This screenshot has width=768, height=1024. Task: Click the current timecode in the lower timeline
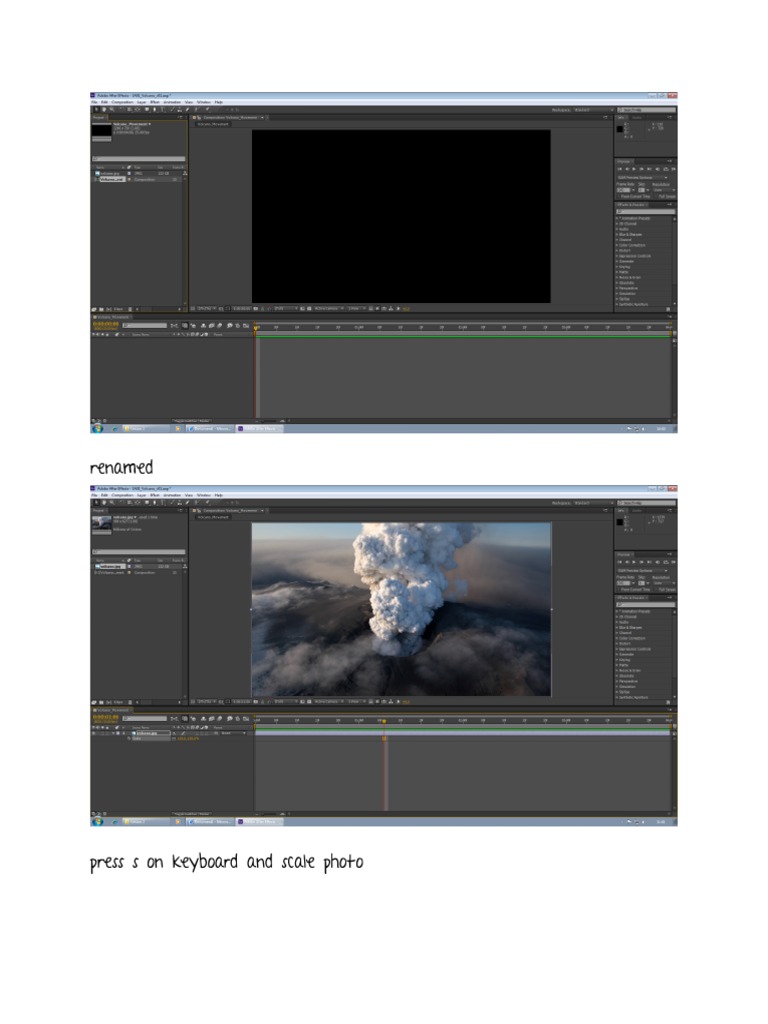click(x=105, y=717)
